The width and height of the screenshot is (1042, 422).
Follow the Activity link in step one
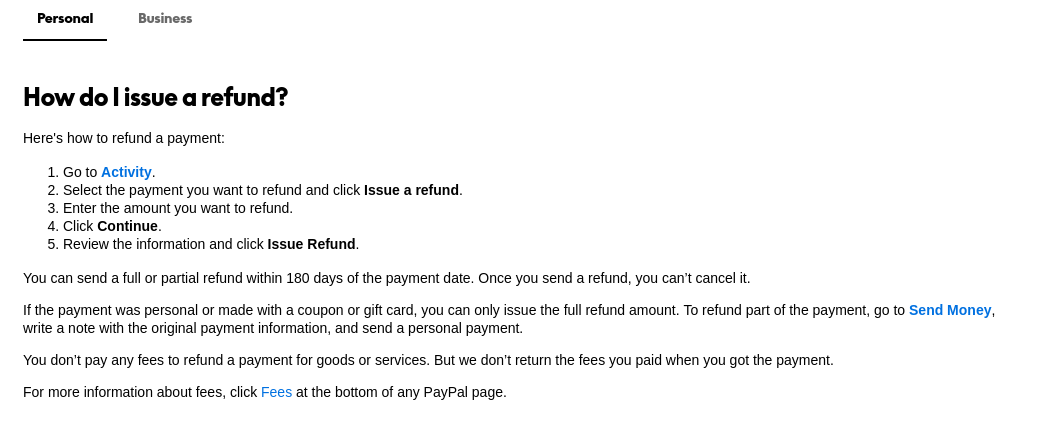(x=126, y=172)
